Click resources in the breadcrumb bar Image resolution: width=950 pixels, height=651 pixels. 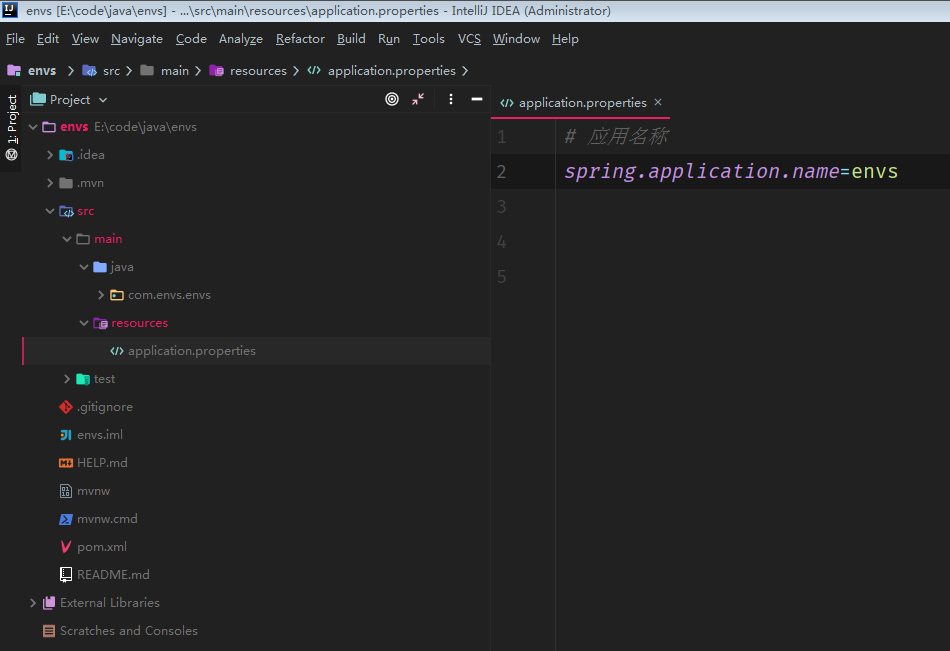tap(258, 70)
